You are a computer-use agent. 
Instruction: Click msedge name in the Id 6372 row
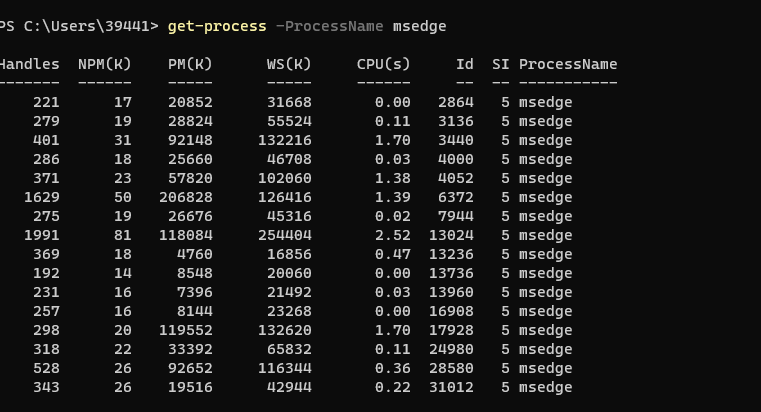546,198
